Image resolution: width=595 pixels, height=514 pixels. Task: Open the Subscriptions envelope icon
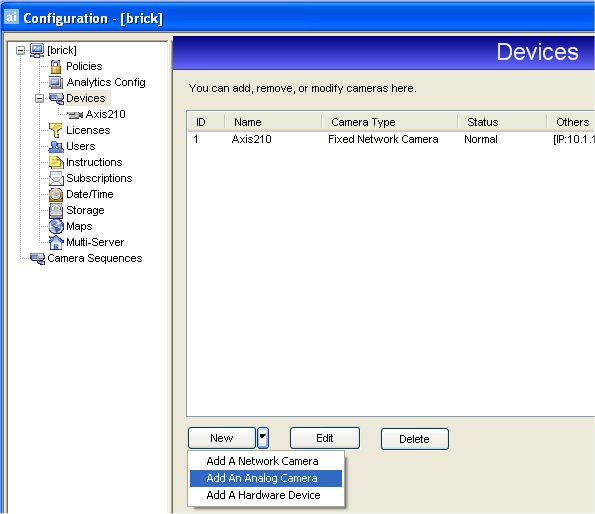(x=56, y=178)
